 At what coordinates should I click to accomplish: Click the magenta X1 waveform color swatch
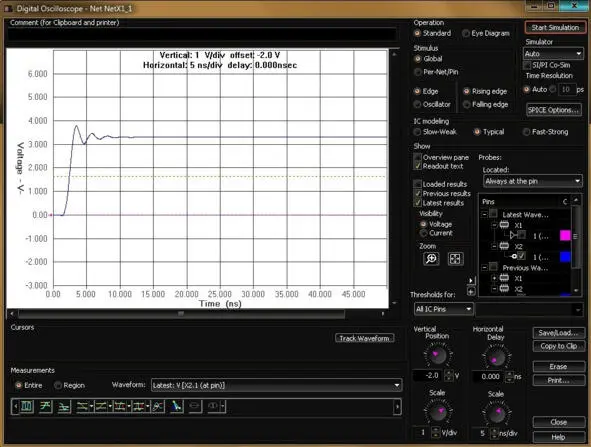[x=565, y=236]
